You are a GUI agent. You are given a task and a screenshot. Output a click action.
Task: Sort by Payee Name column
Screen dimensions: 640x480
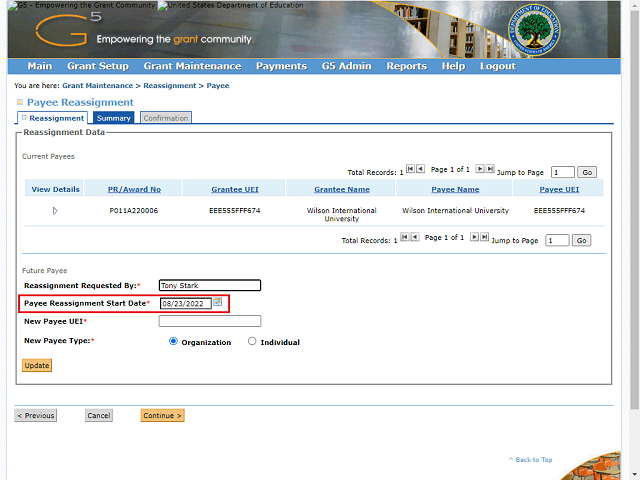[455, 189]
